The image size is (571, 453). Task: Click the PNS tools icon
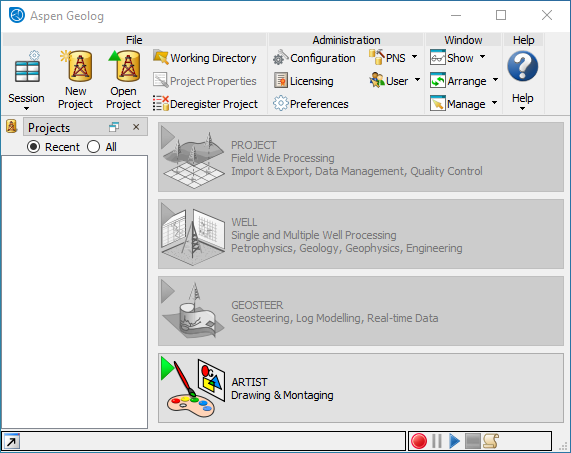tap(377, 58)
